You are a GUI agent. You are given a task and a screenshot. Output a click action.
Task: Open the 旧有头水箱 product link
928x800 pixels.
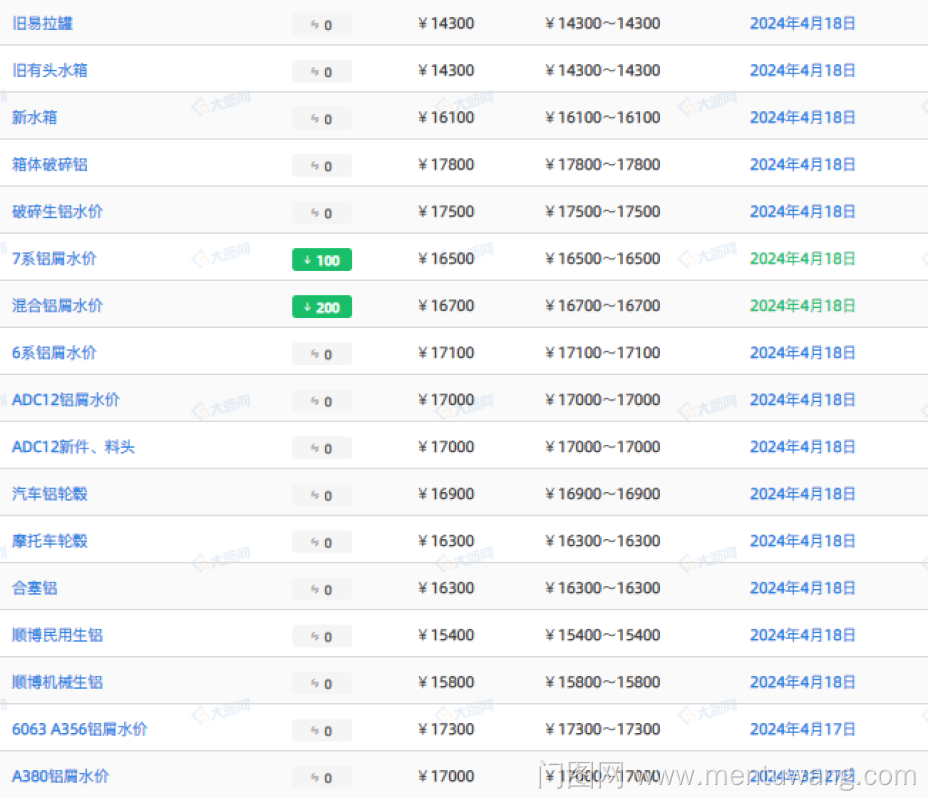(49, 70)
